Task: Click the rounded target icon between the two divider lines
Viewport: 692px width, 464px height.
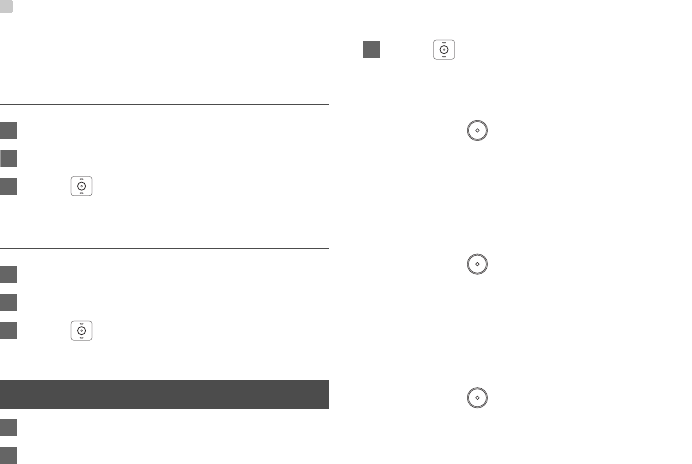Action: pos(81,186)
